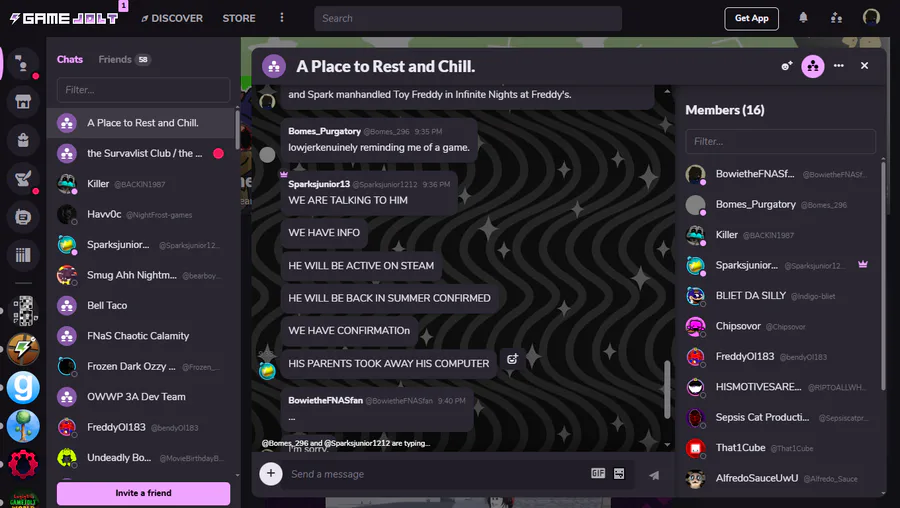Click the Get App button

pos(751,18)
